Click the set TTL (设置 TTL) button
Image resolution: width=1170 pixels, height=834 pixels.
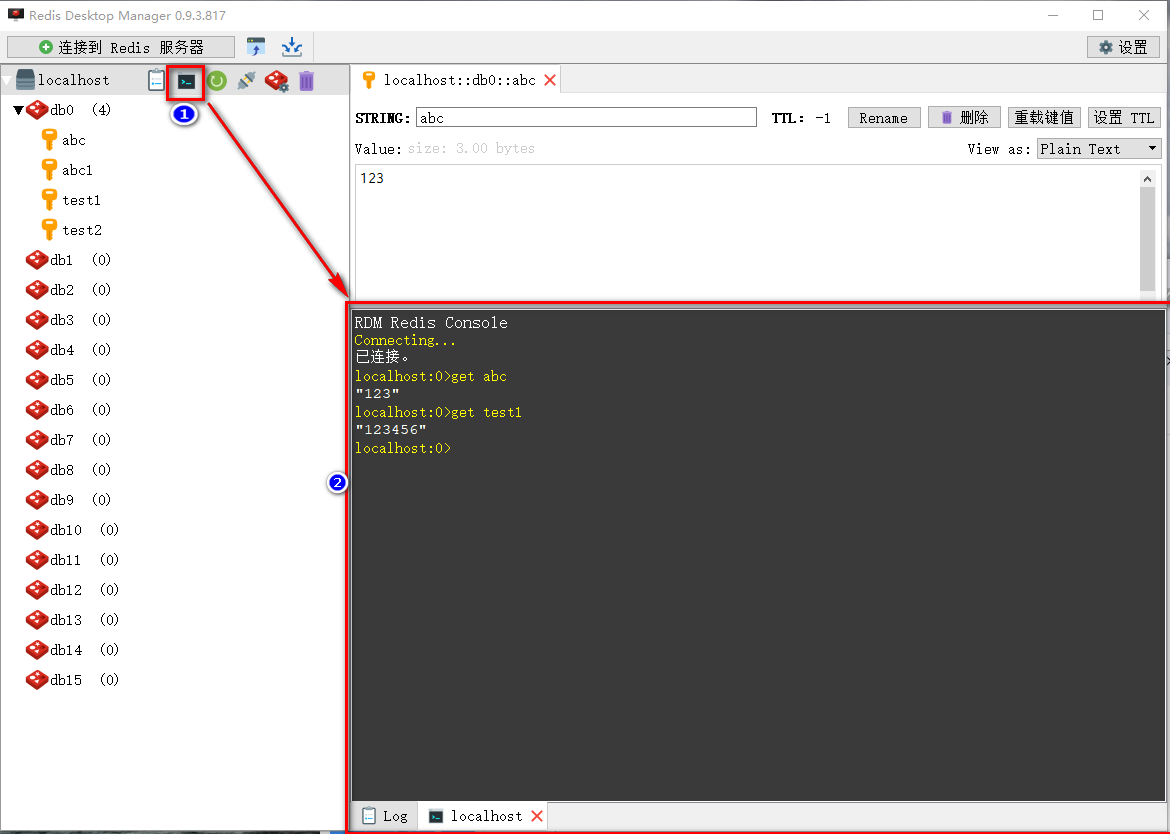(x=1124, y=118)
